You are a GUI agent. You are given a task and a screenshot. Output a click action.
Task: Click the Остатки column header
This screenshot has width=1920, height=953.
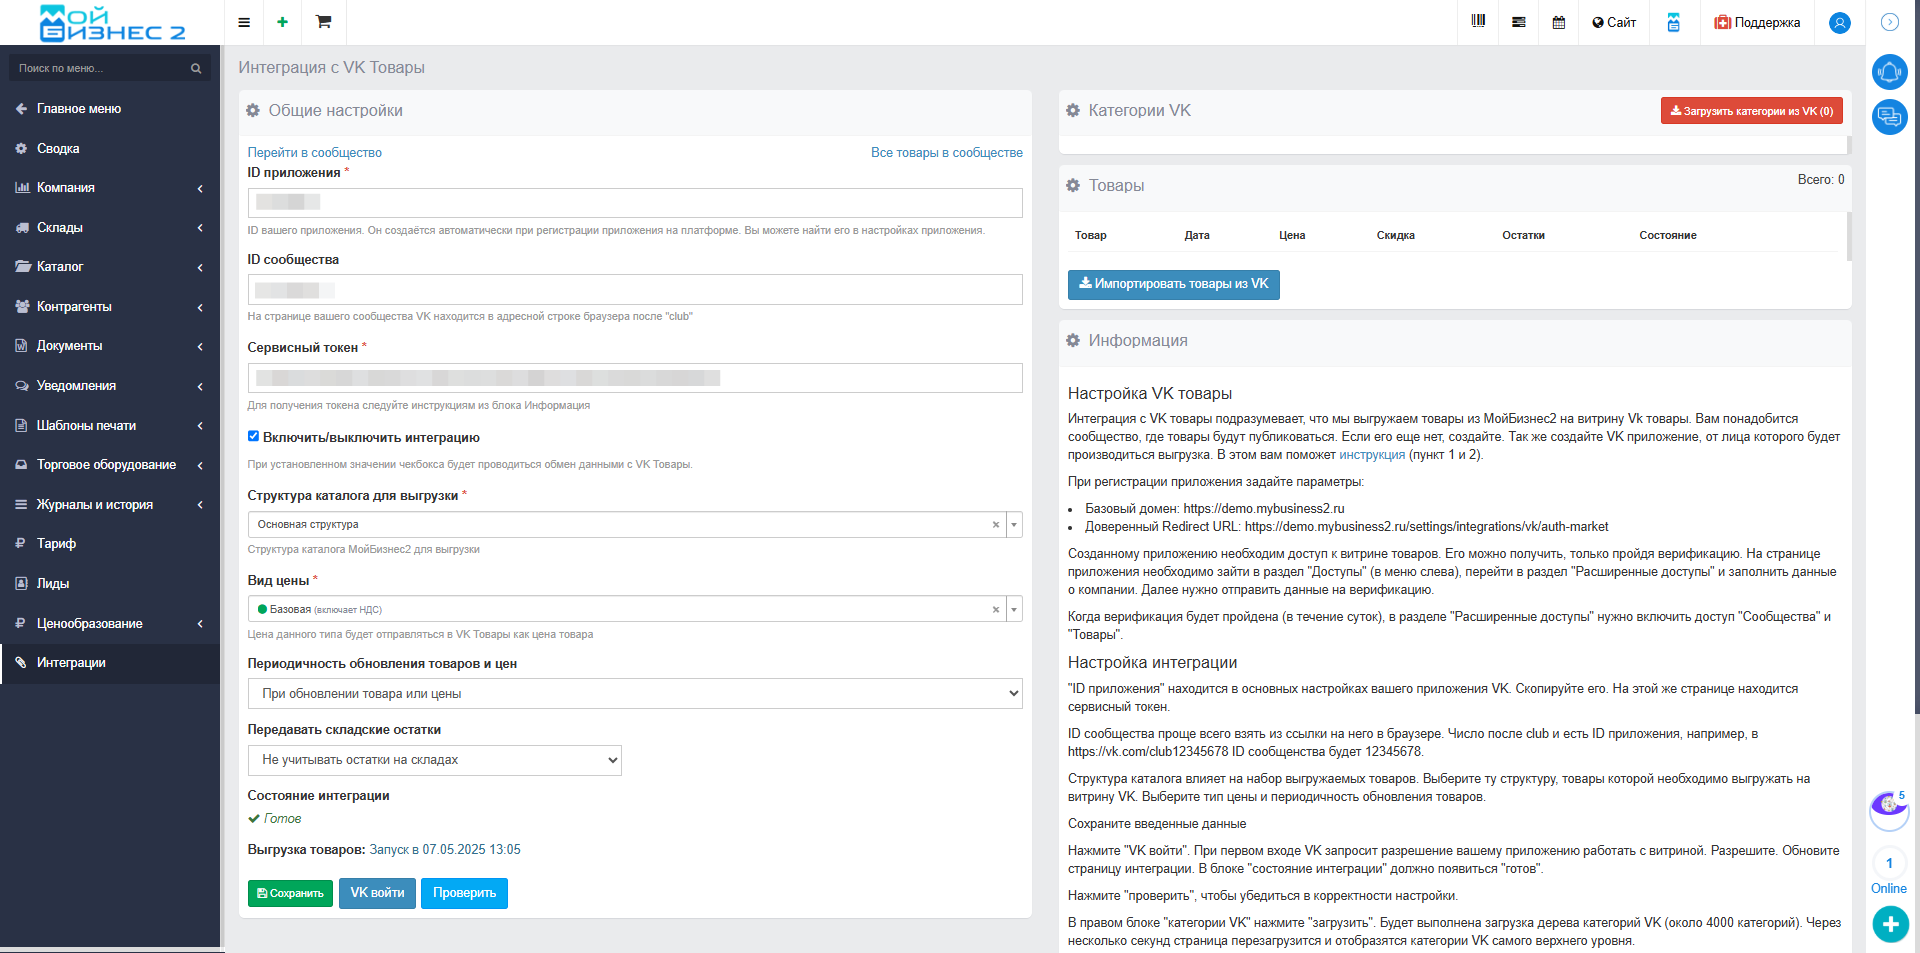pos(1523,236)
